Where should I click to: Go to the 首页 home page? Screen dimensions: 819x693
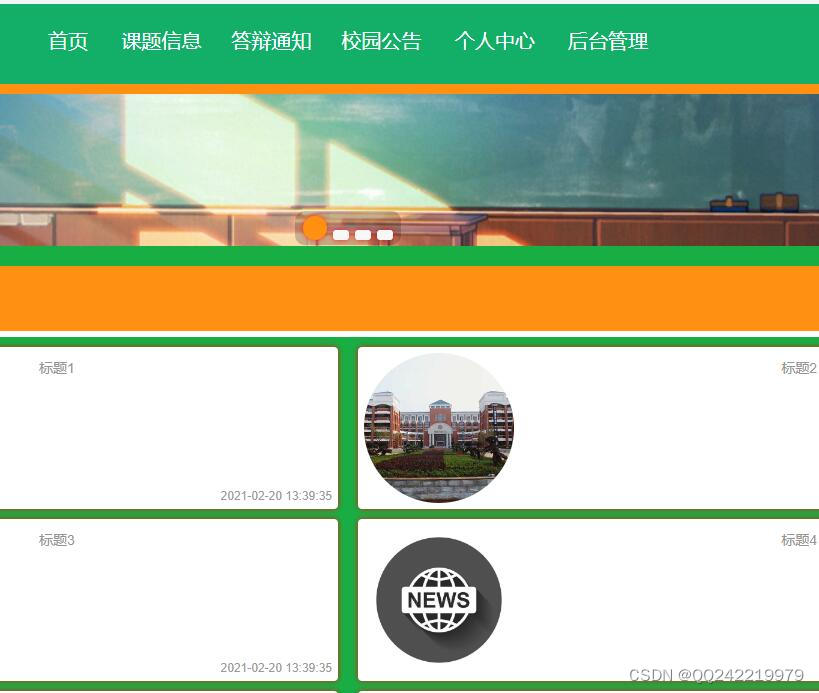pos(68,41)
